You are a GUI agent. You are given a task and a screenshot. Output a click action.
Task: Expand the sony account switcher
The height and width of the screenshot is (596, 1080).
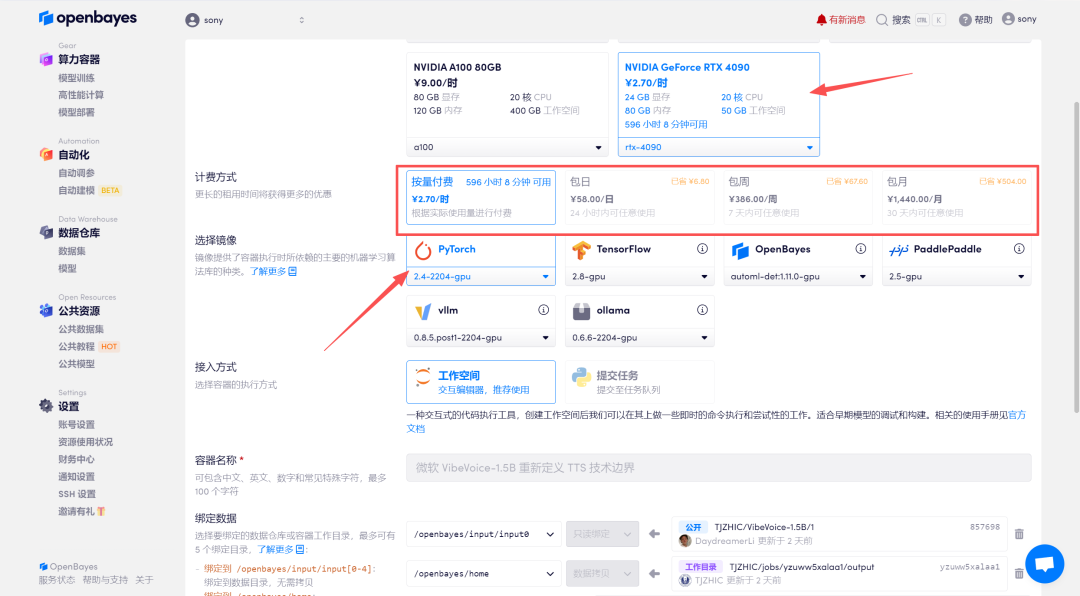(x=245, y=20)
